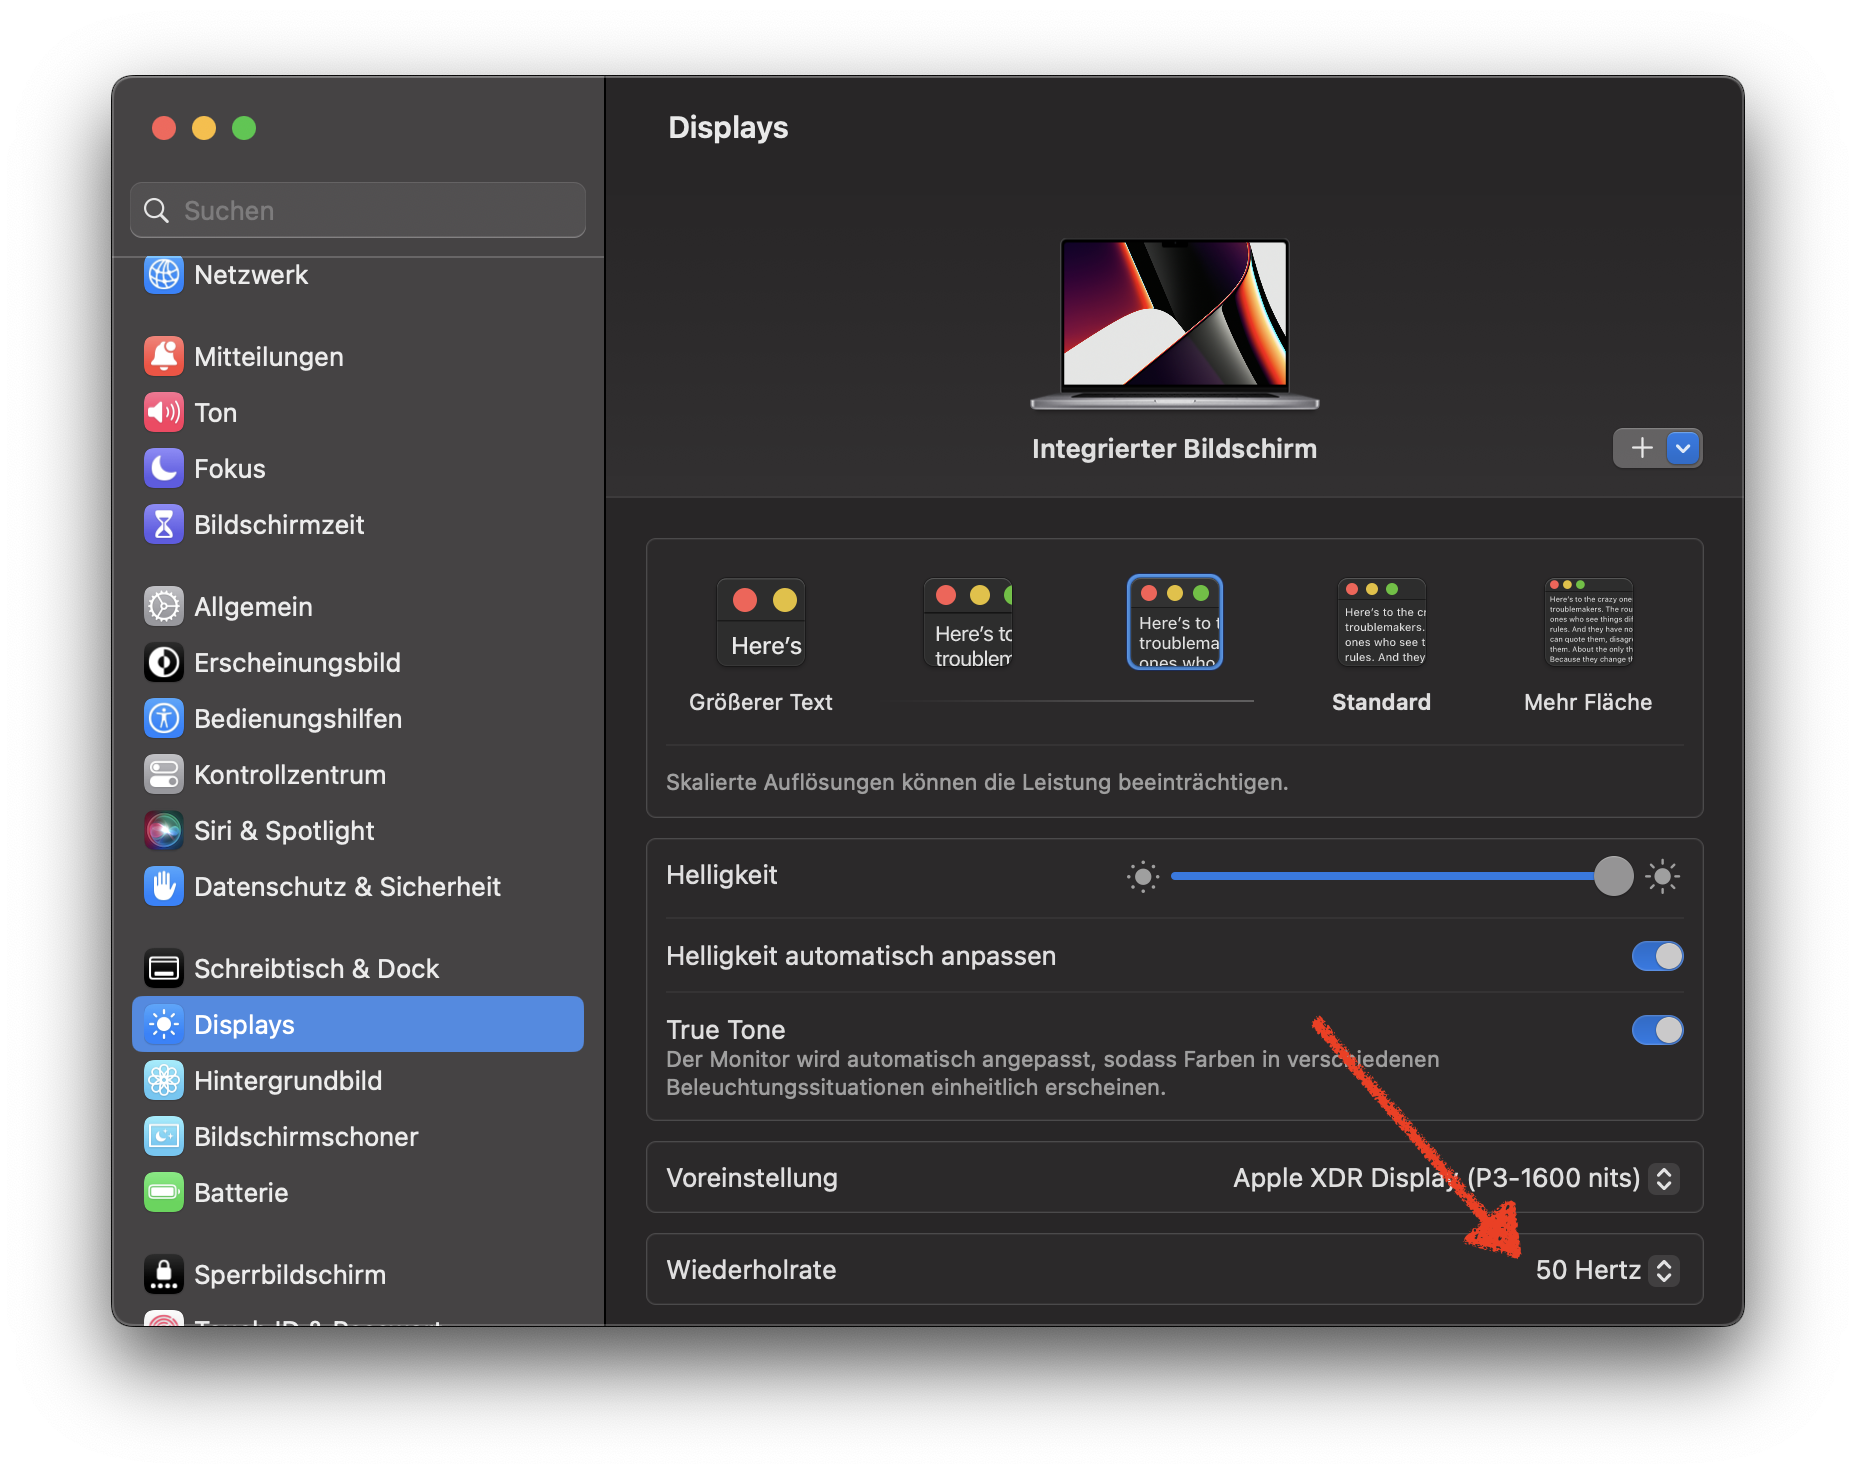Click the green zoom window button

coord(244,128)
